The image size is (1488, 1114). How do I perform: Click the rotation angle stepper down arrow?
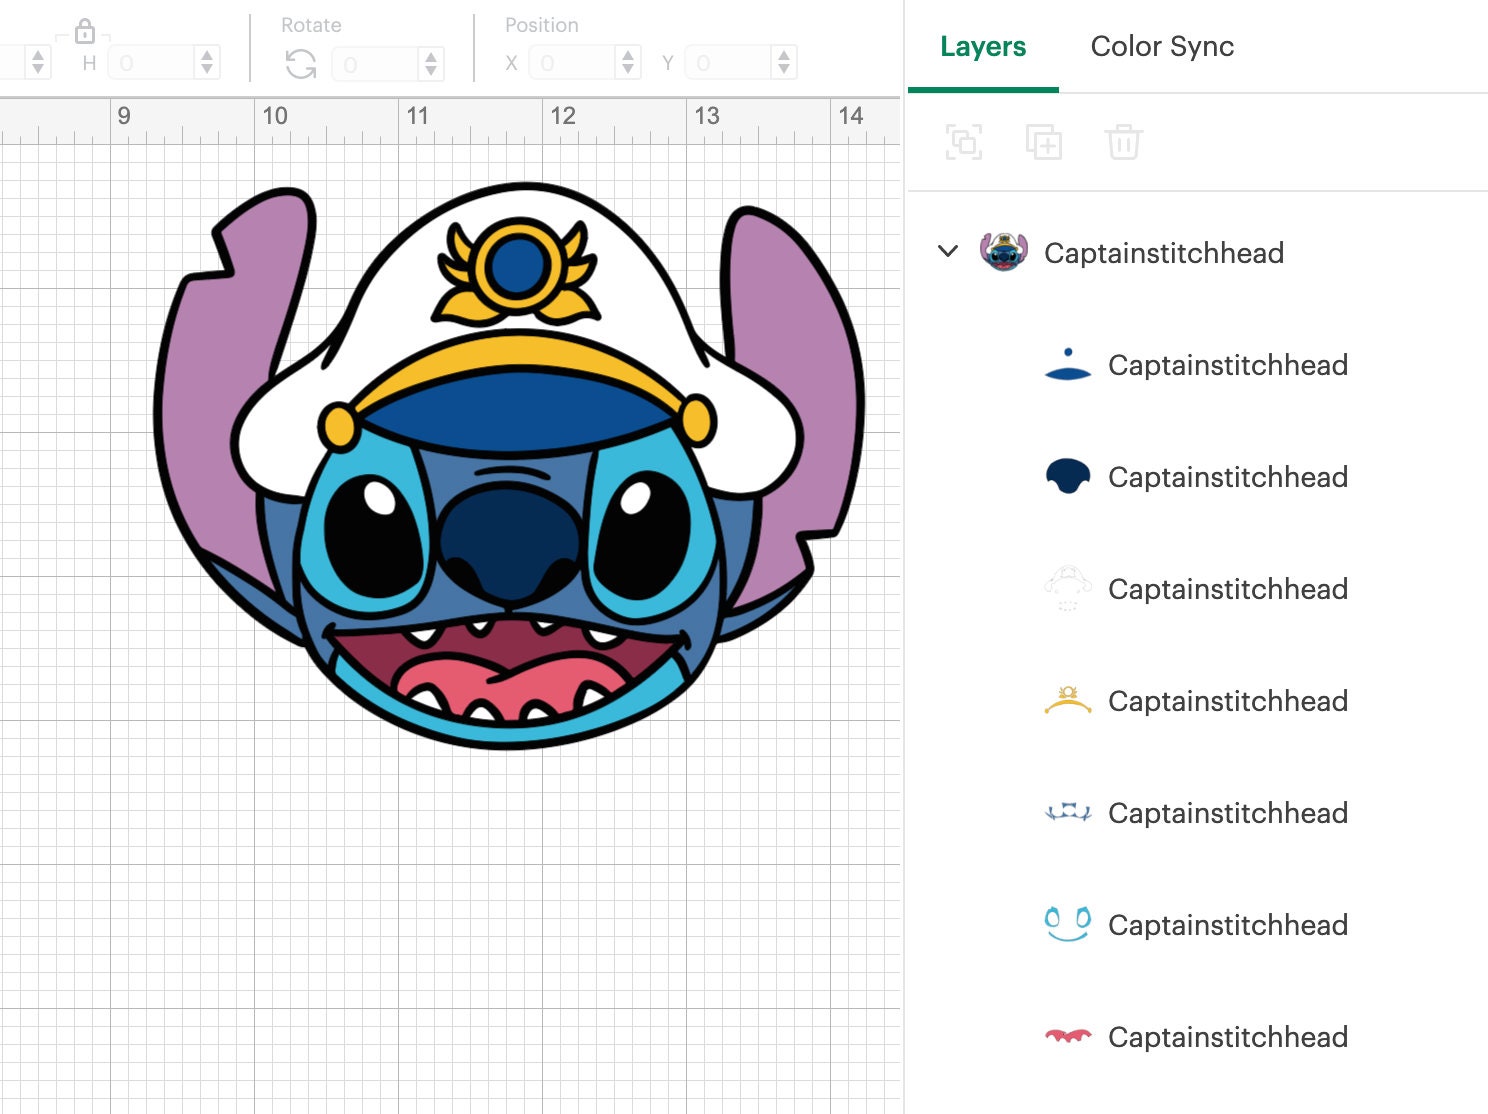pos(430,70)
